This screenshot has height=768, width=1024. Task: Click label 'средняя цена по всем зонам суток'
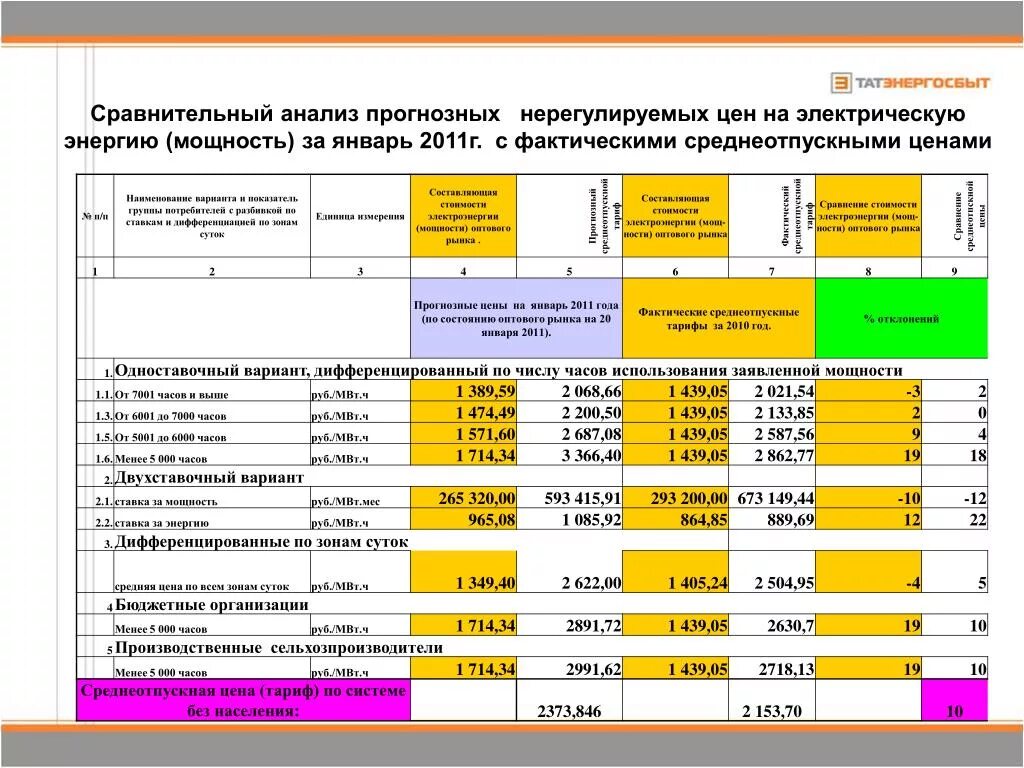pos(202,586)
